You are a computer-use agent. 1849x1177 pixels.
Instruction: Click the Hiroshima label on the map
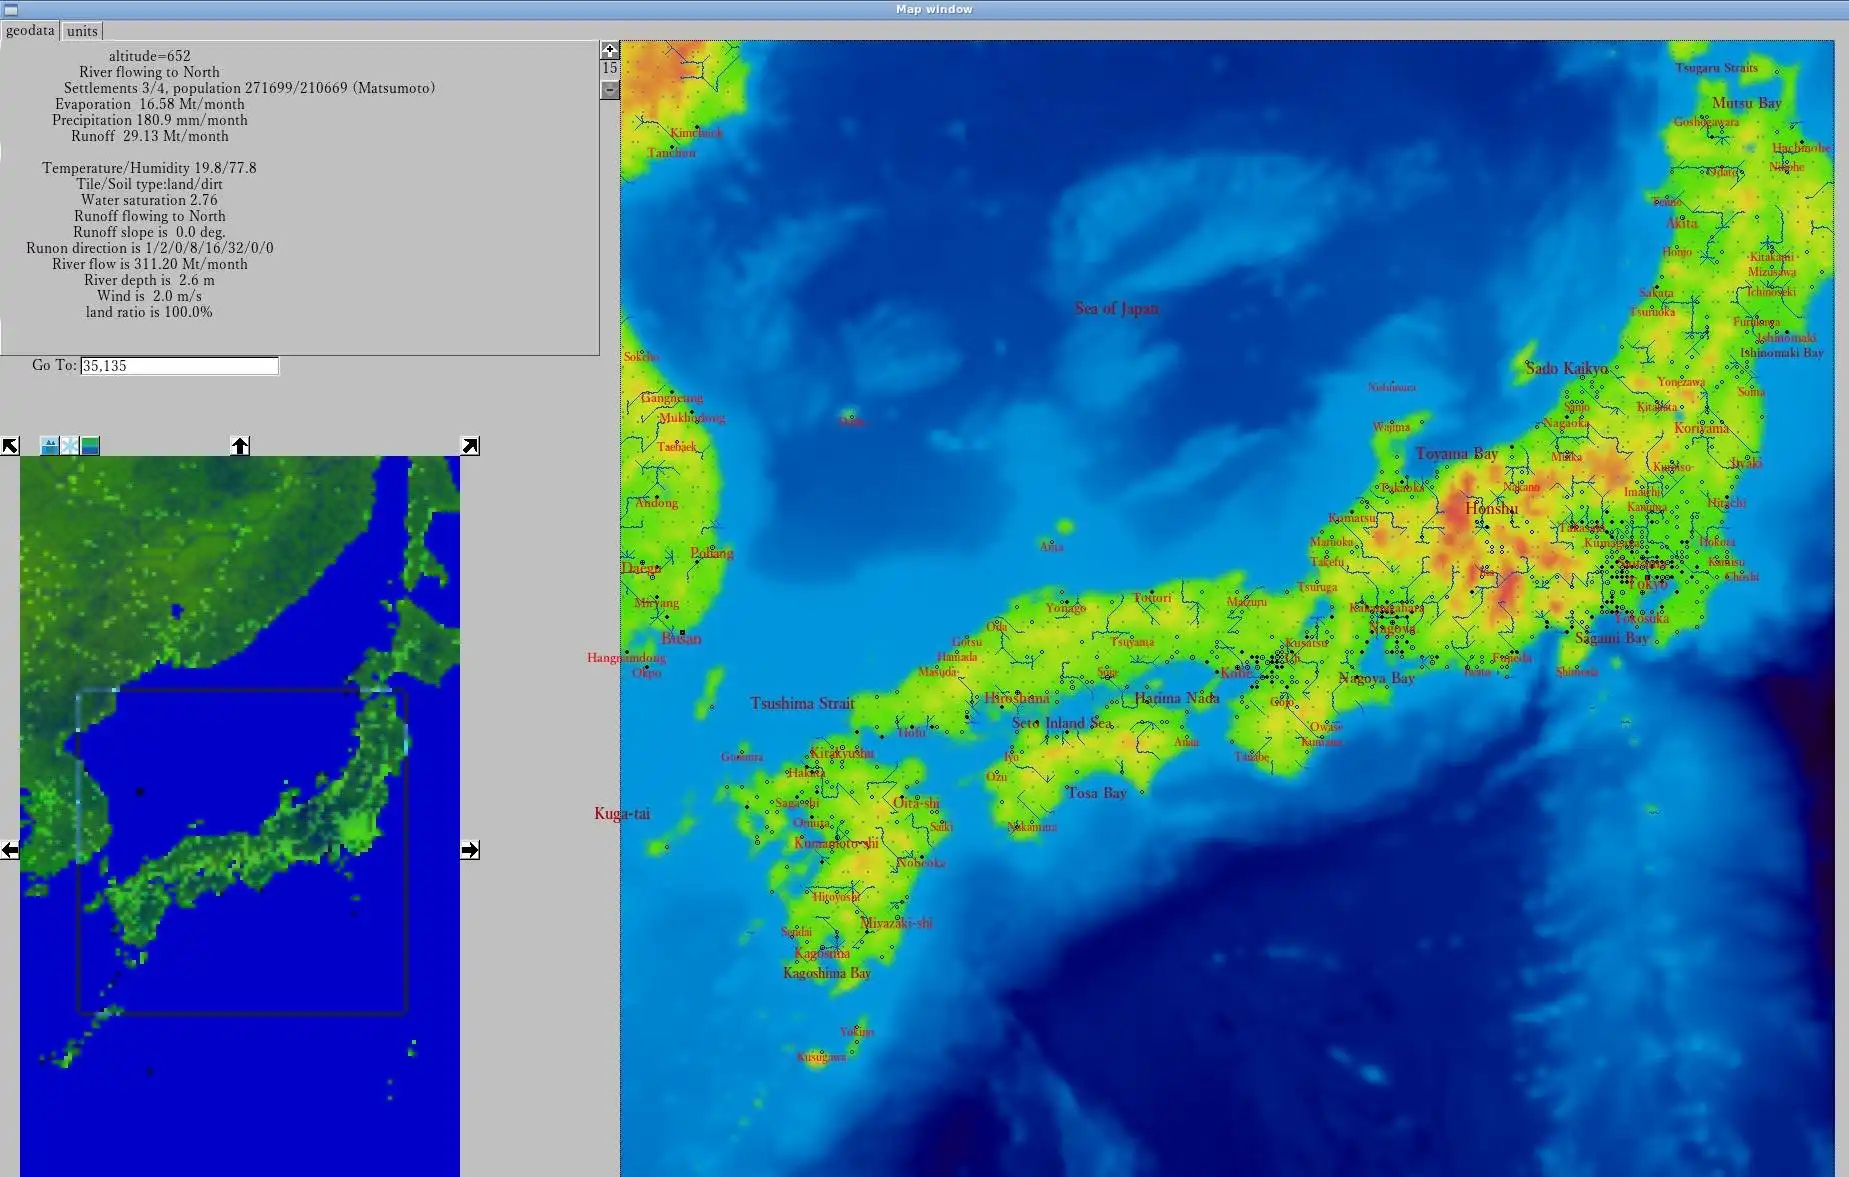(x=1017, y=698)
